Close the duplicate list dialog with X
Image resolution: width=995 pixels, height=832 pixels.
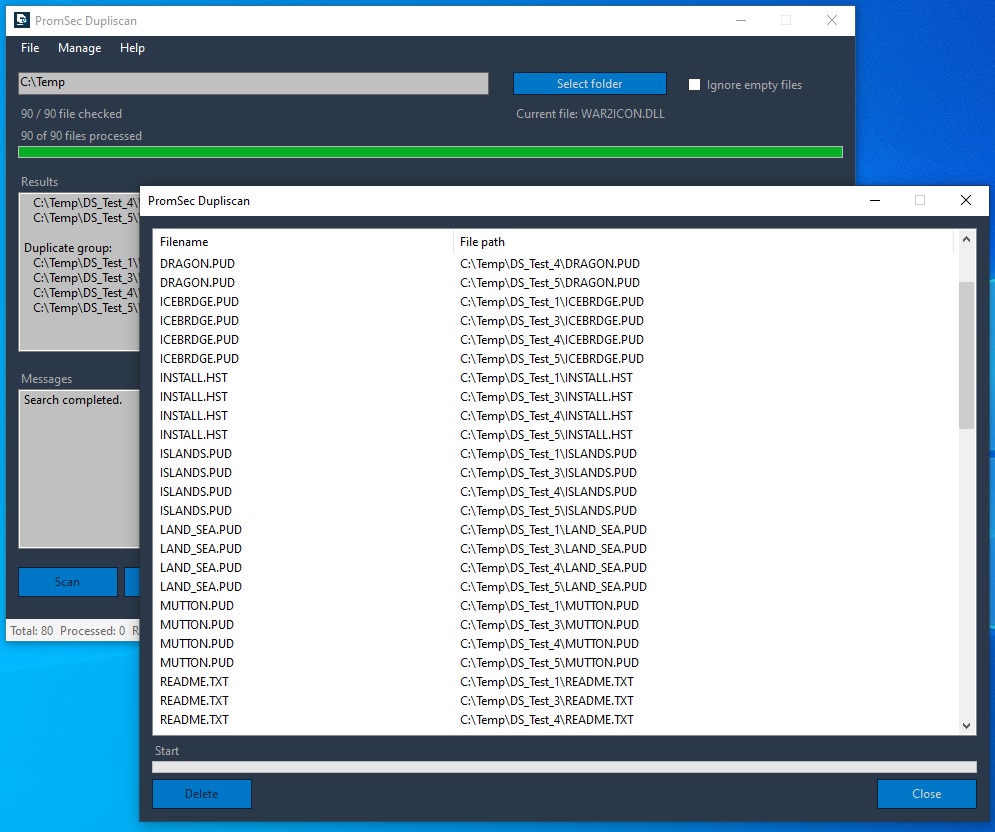click(x=965, y=200)
